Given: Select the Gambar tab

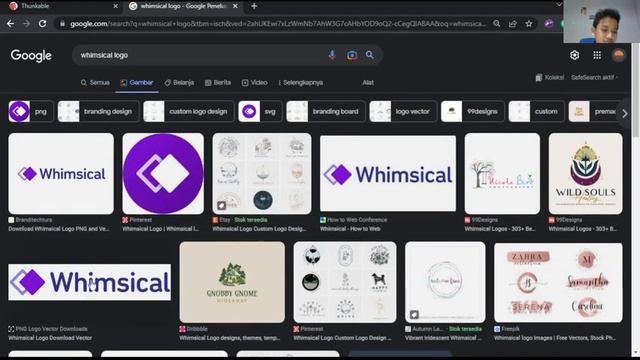Looking at the screenshot, I should [x=137, y=82].
